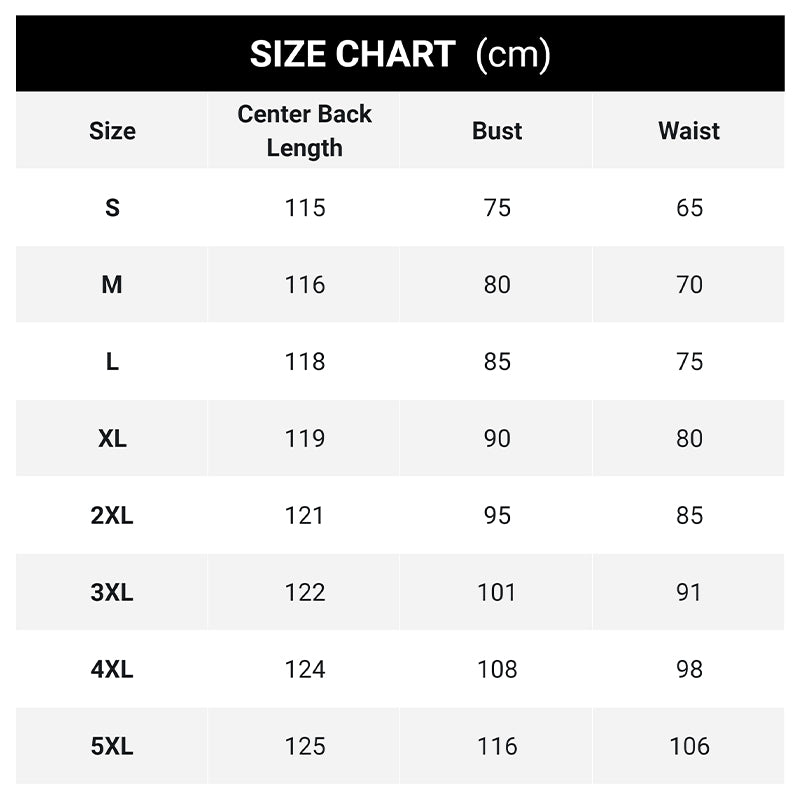Image resolution: width=800 pixels, height=800 pixels.
Task: Click the Waist column header
Action: pos(689,131)
